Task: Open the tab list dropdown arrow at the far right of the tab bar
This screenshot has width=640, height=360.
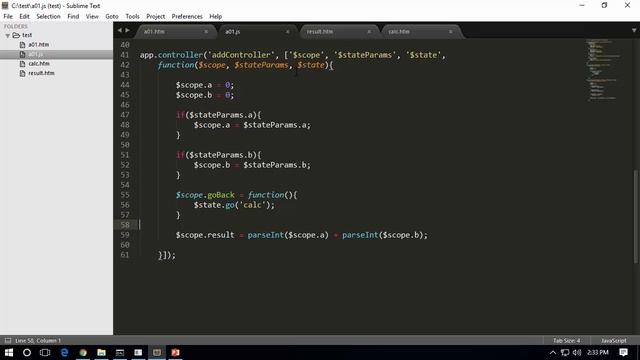Action: point(634,30)
